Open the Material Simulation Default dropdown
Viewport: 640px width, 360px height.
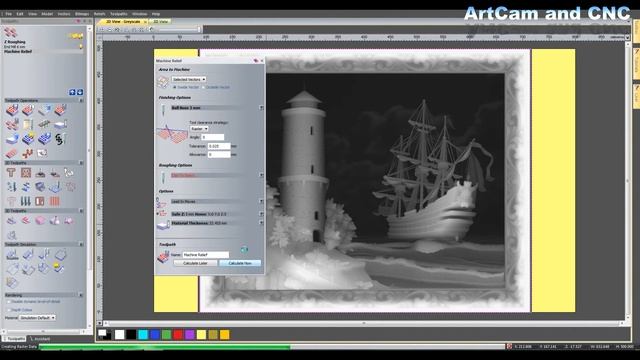coord(37,318)
